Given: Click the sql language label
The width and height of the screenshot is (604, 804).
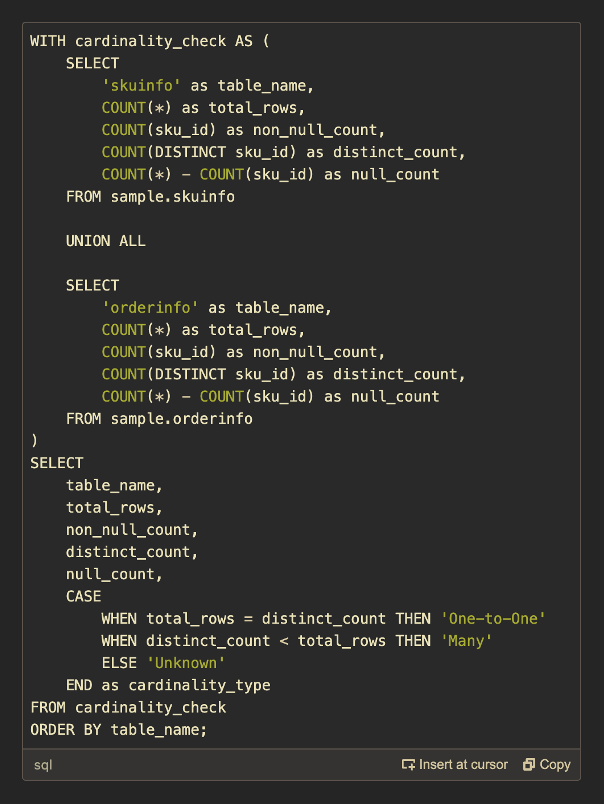Looking at the screenshot, I should [x=42, y=764].
